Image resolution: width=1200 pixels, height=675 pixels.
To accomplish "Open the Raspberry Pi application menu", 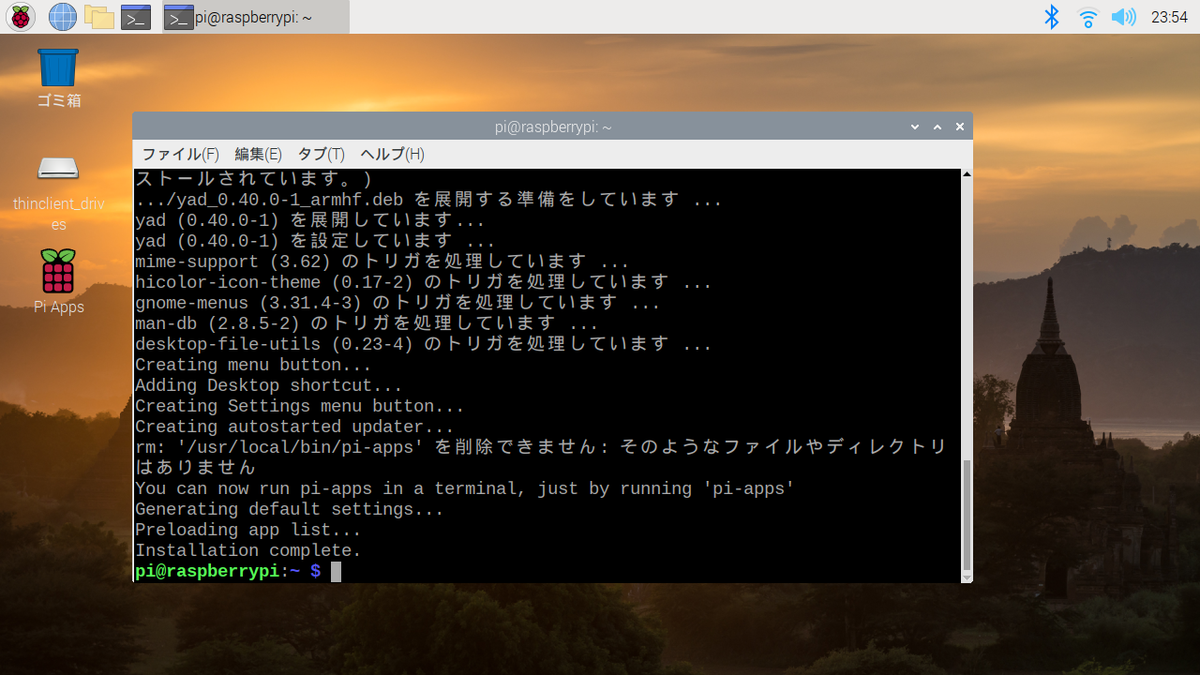I will [x=20, y=16].
